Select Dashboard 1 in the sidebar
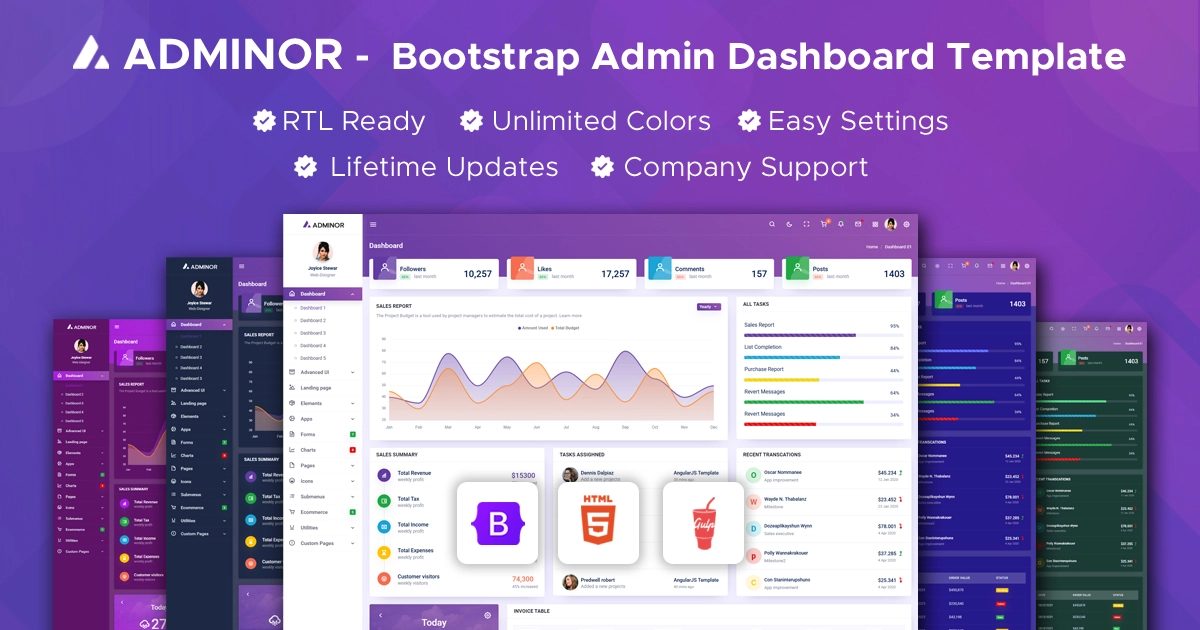The width and height of the screenshot is (1200, 630). pyautogui.click(x=313, y=308)
